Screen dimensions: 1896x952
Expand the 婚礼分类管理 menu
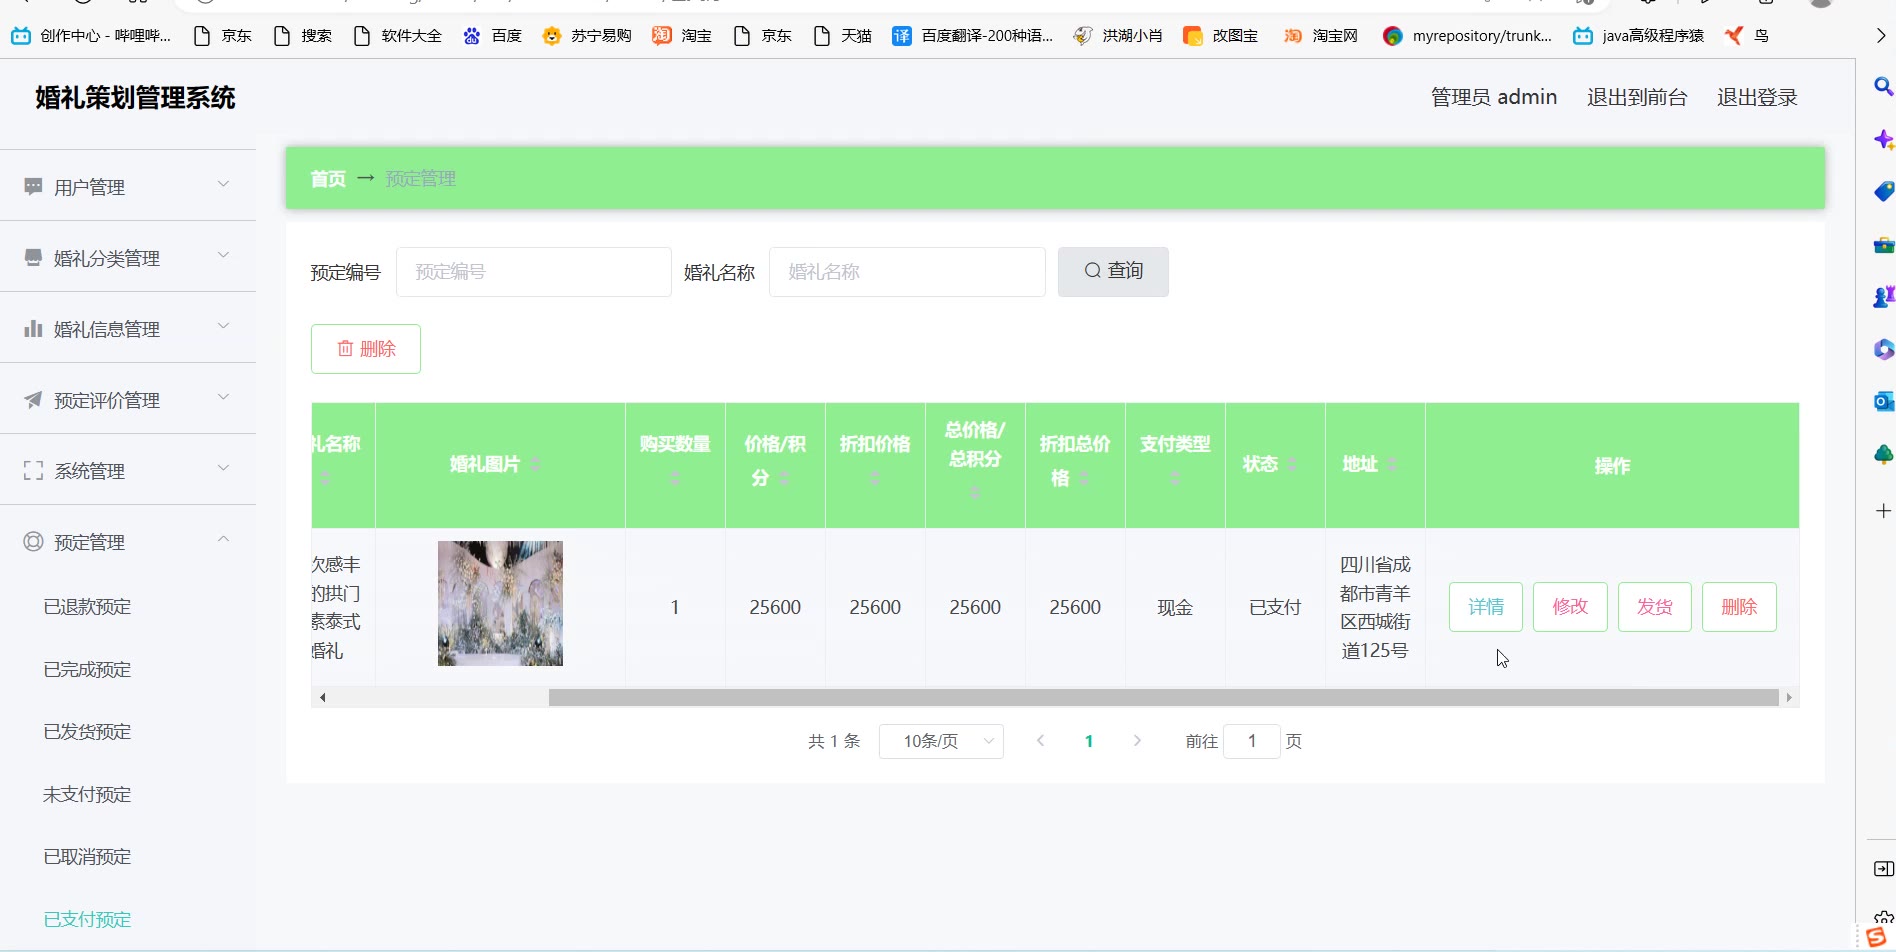pyautogui.click(x=224, y=255)
